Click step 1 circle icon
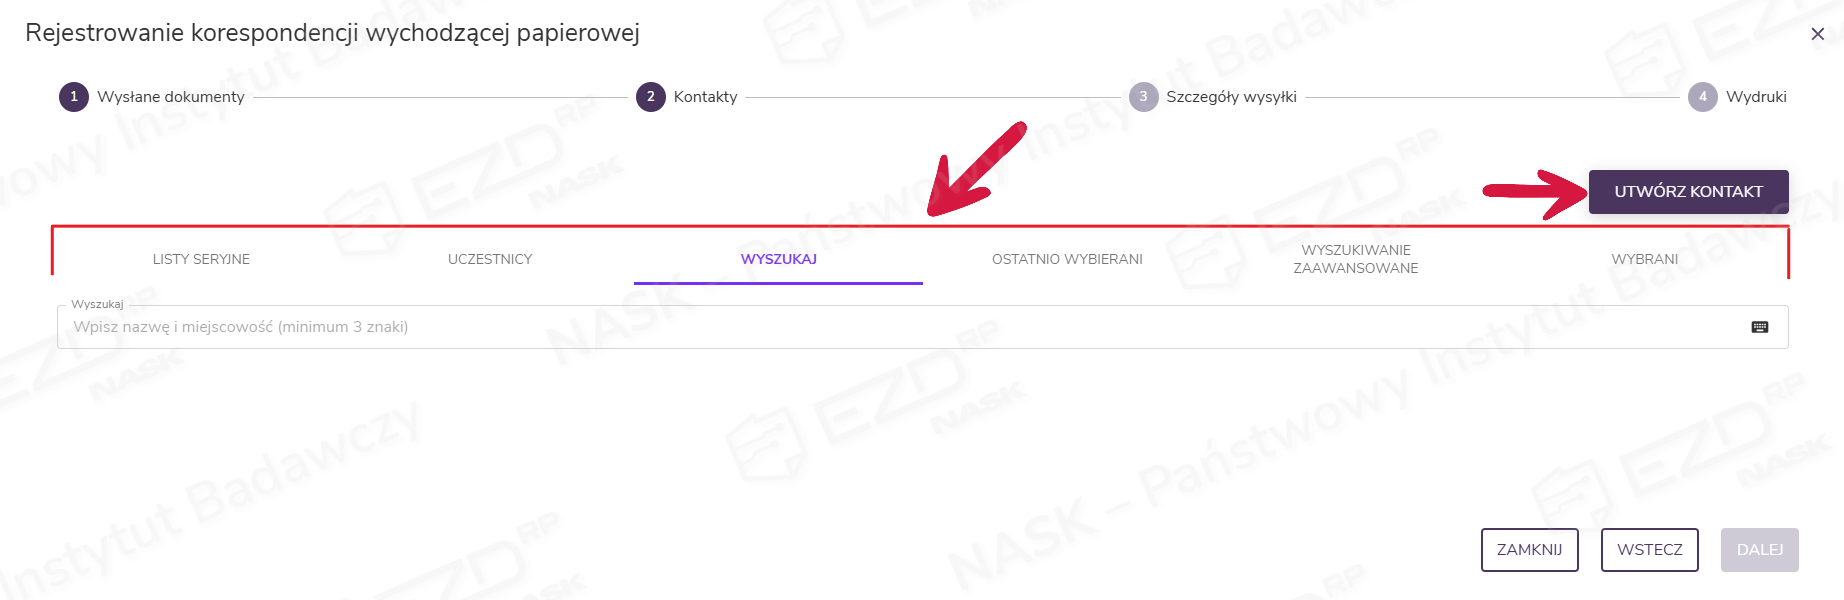The height and width of the screenshot is (600, 1844). click(x=74, y=97)
